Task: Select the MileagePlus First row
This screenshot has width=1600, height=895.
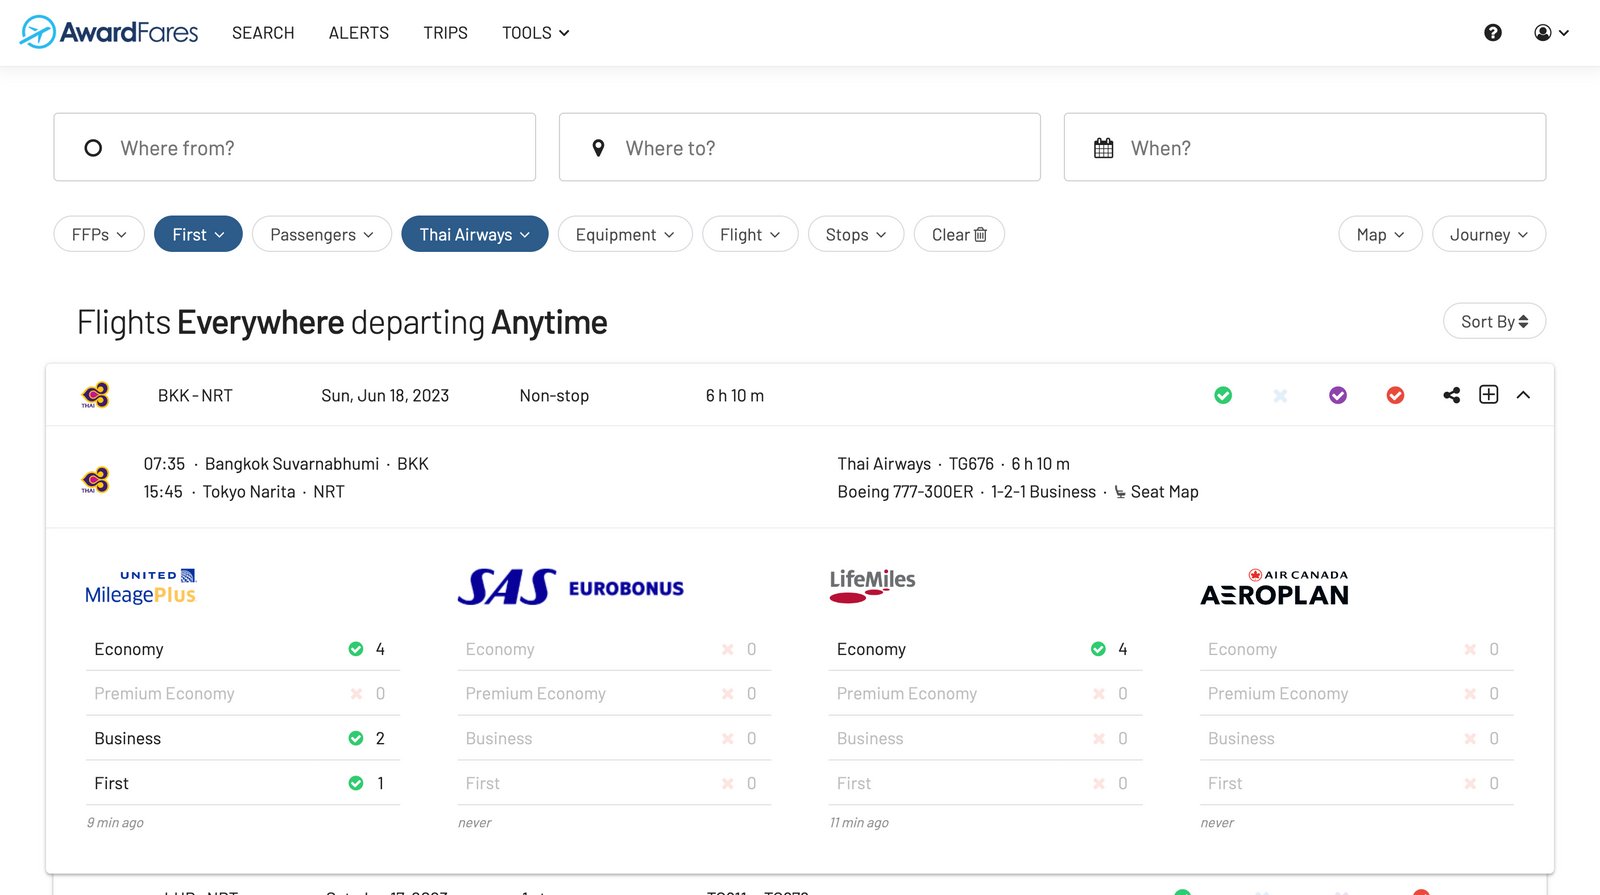Action: (243, 783)
